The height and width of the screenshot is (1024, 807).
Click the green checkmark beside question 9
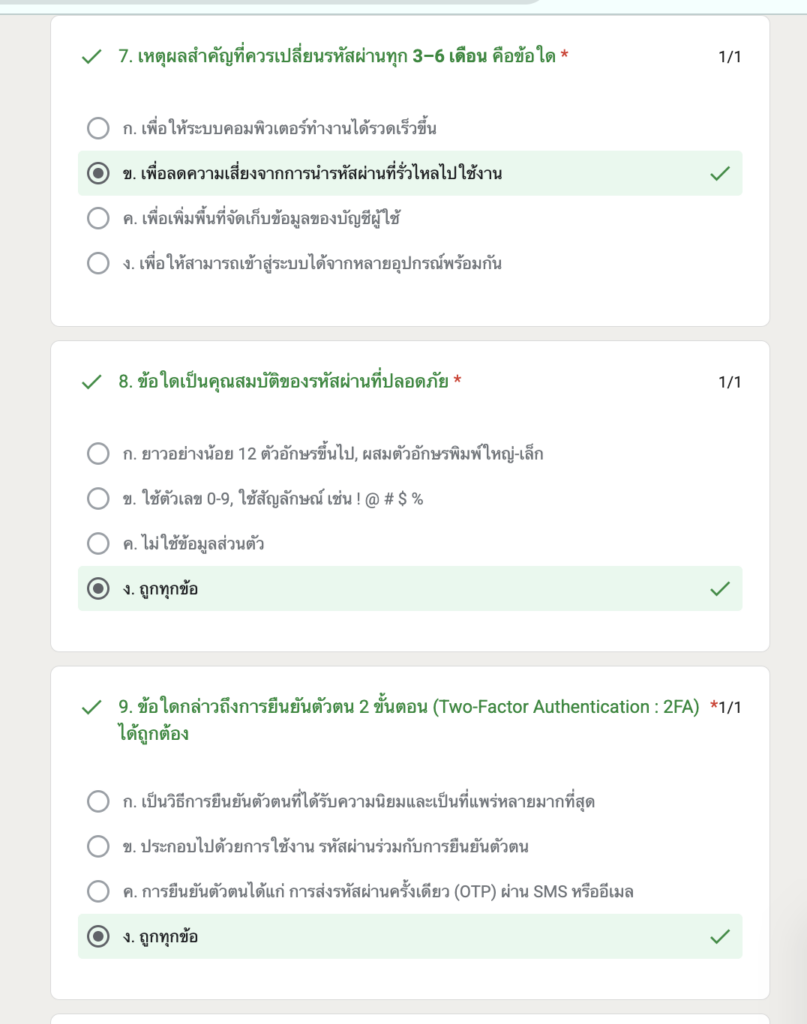tap(92, 707)
